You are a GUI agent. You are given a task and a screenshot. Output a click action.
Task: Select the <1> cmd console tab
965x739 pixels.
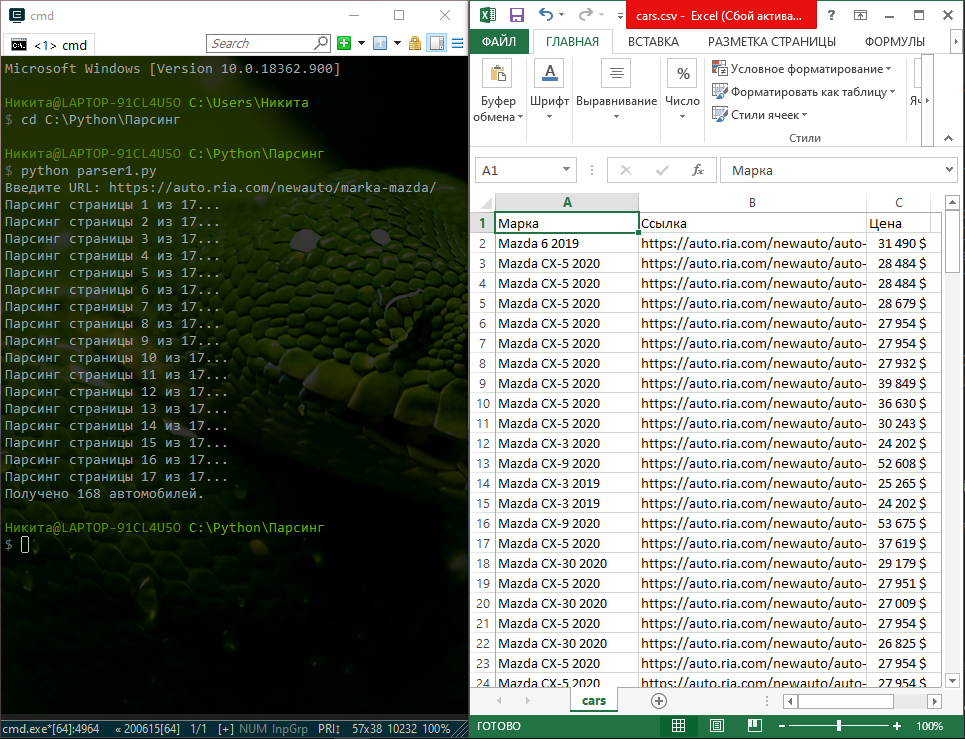coord(50,45)
